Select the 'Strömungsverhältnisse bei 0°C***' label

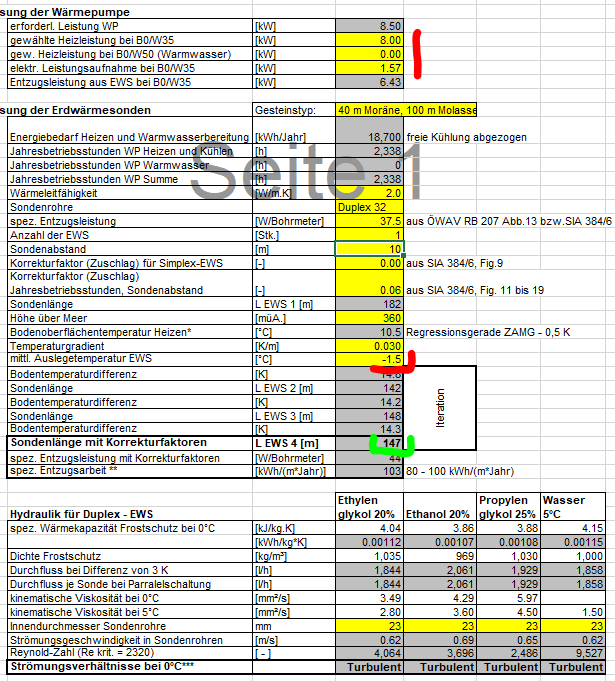pos(102,667)
